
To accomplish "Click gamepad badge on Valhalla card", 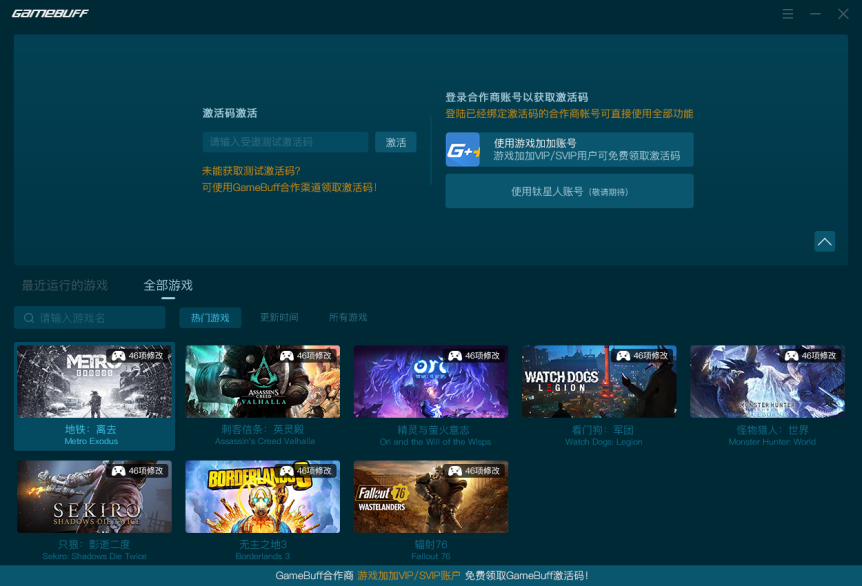I will (306, 356).
